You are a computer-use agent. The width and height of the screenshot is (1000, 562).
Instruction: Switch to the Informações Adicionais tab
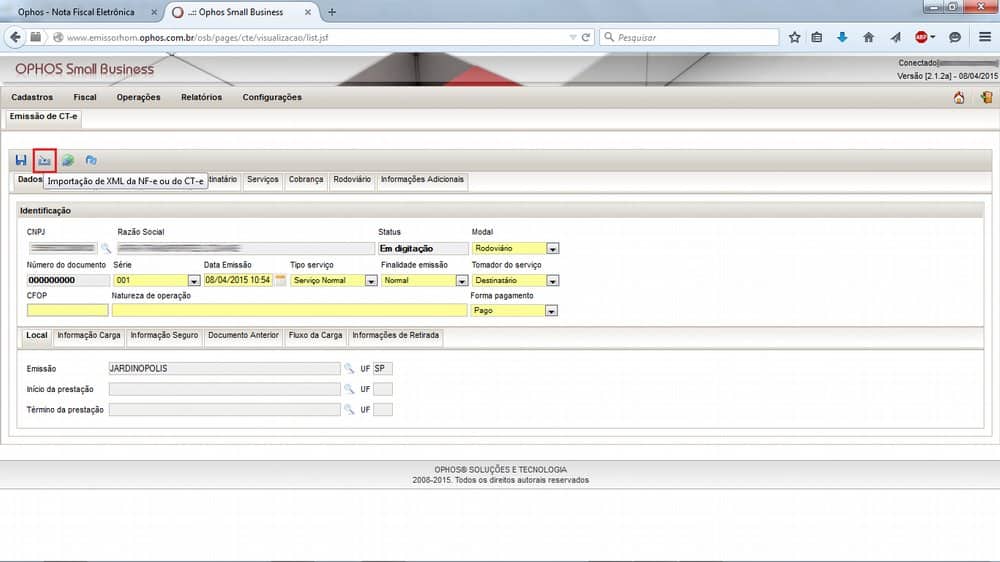coord(422,180)
